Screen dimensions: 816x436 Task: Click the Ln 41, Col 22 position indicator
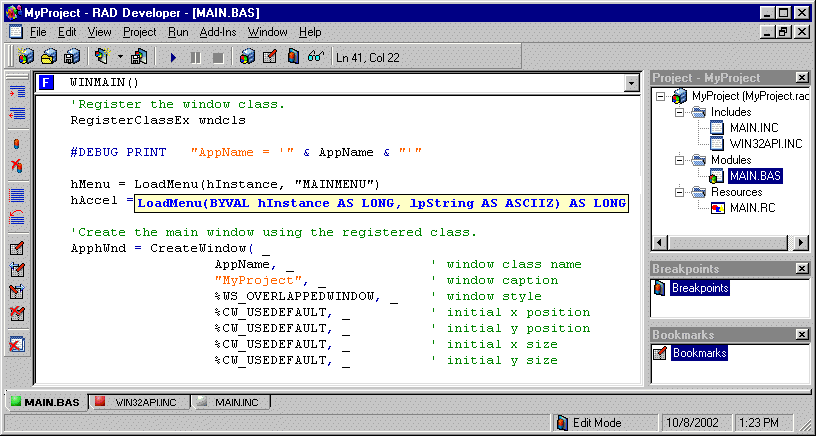point(368,58)
